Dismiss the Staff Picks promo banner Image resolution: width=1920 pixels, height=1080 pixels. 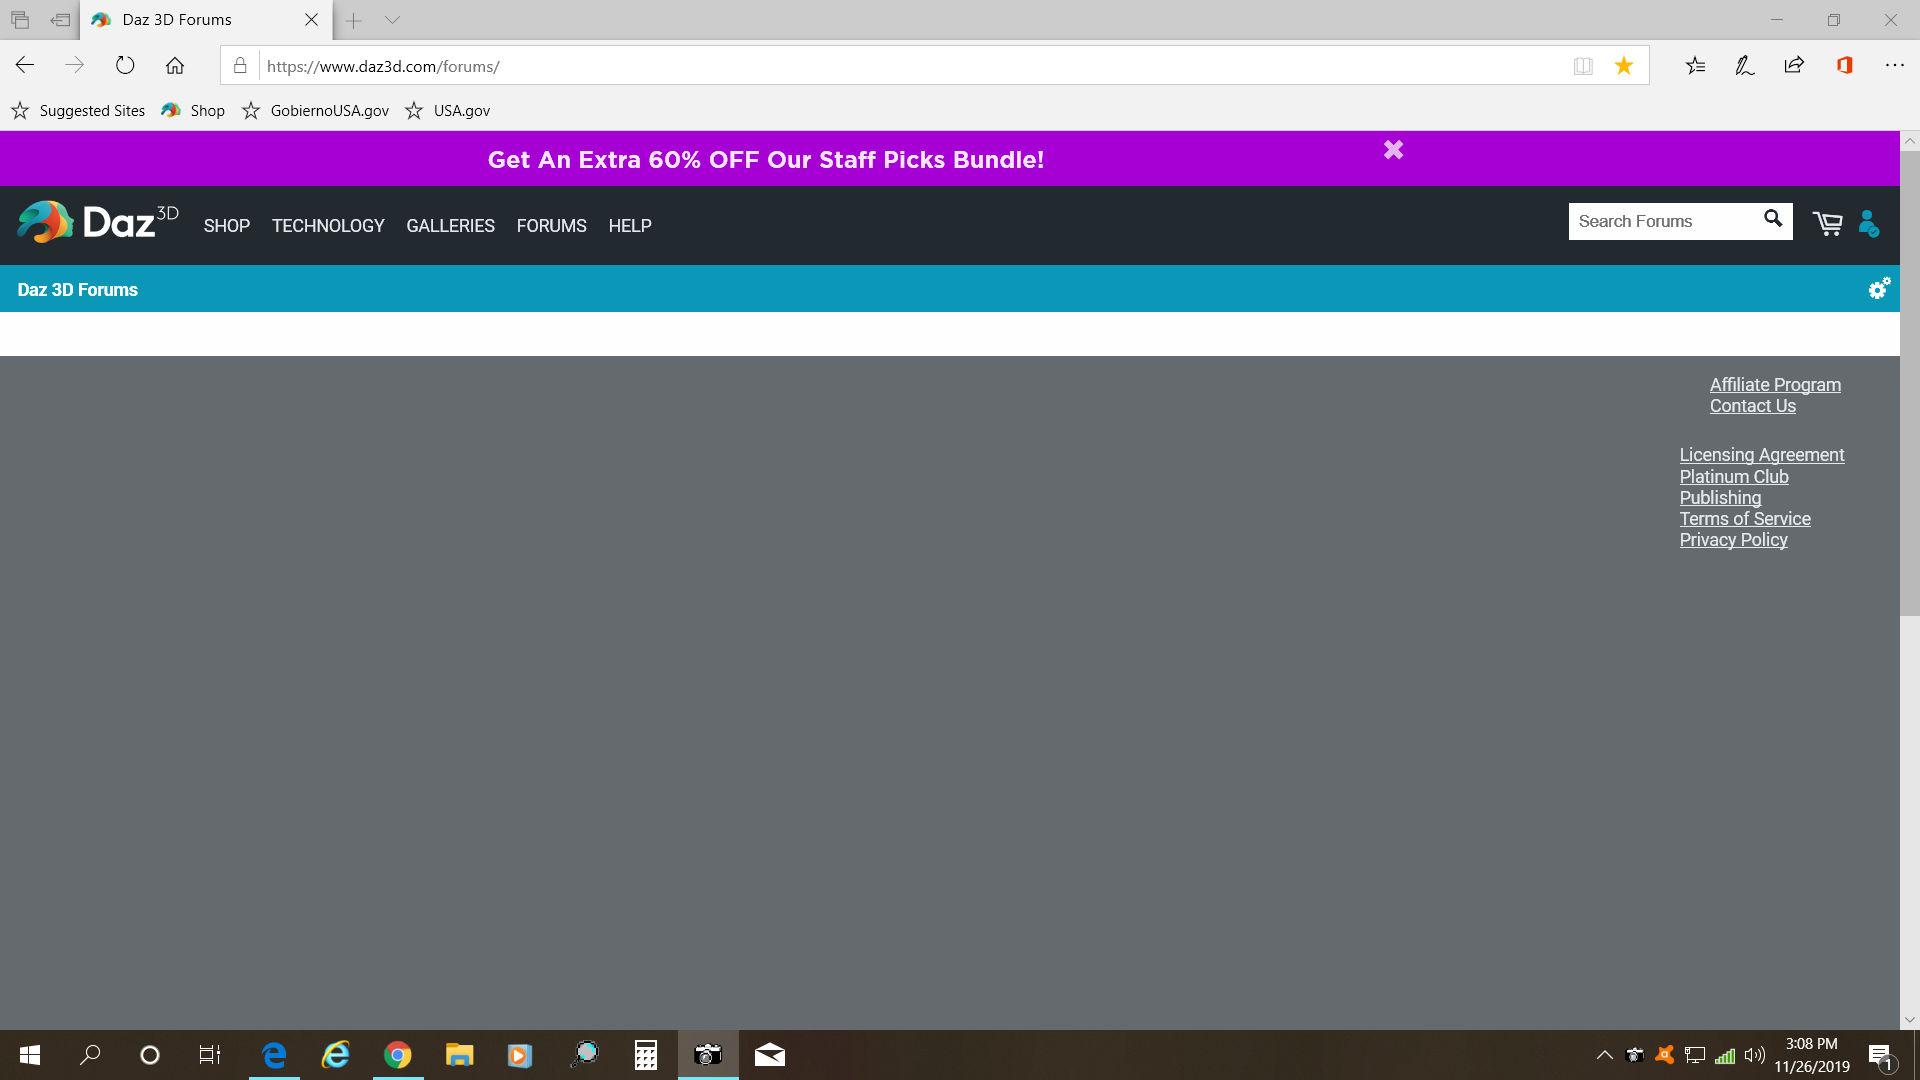pyautogui.click(x=1393, y=150)
